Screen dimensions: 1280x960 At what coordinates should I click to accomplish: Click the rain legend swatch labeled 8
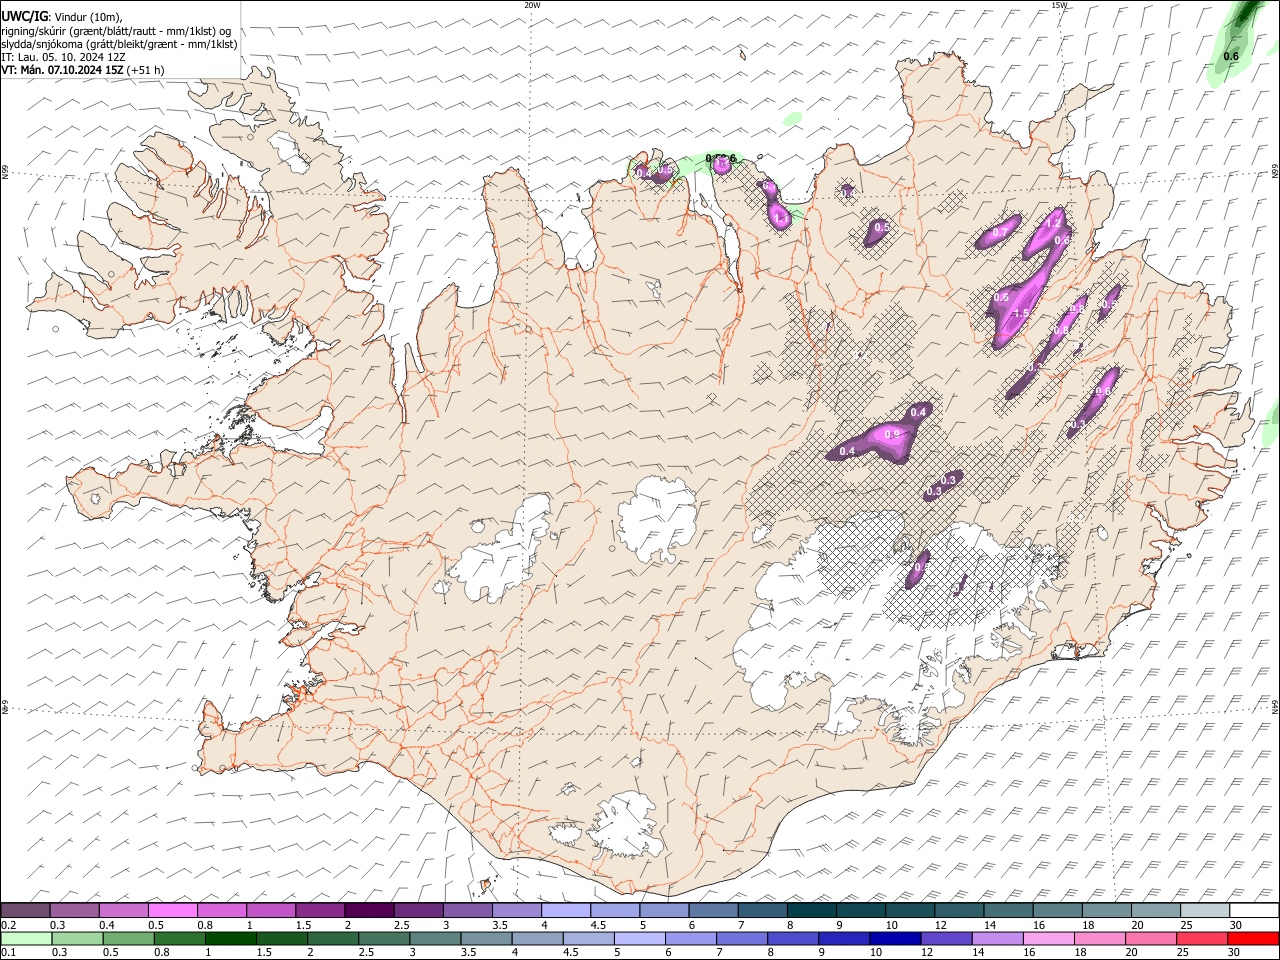pos(793,938)
